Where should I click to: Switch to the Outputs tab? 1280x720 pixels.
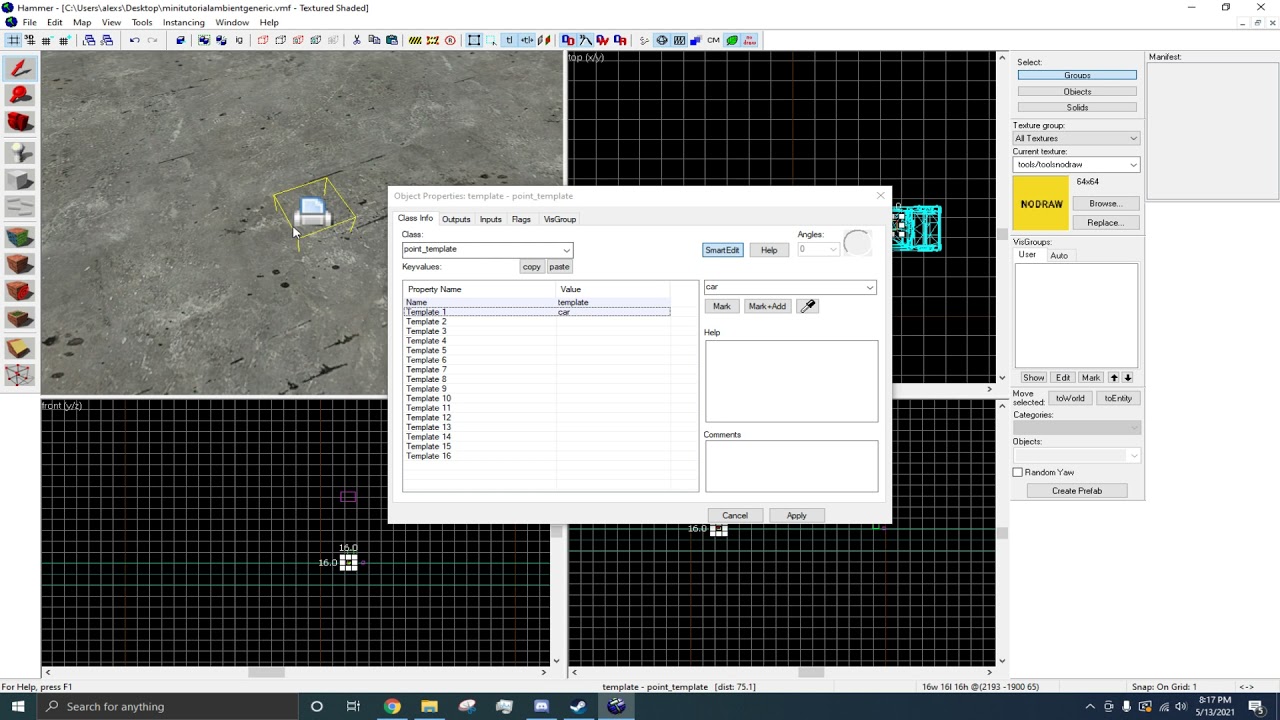coord(456,219)
